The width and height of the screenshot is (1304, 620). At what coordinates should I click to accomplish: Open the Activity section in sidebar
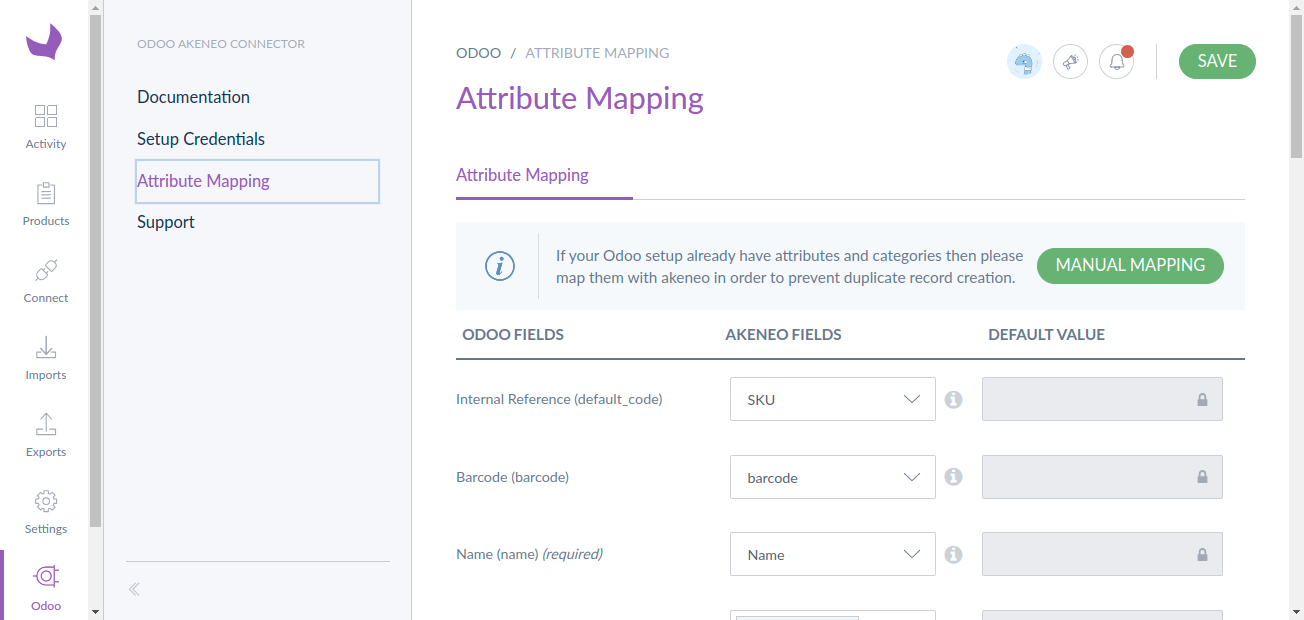coord(45,125)
